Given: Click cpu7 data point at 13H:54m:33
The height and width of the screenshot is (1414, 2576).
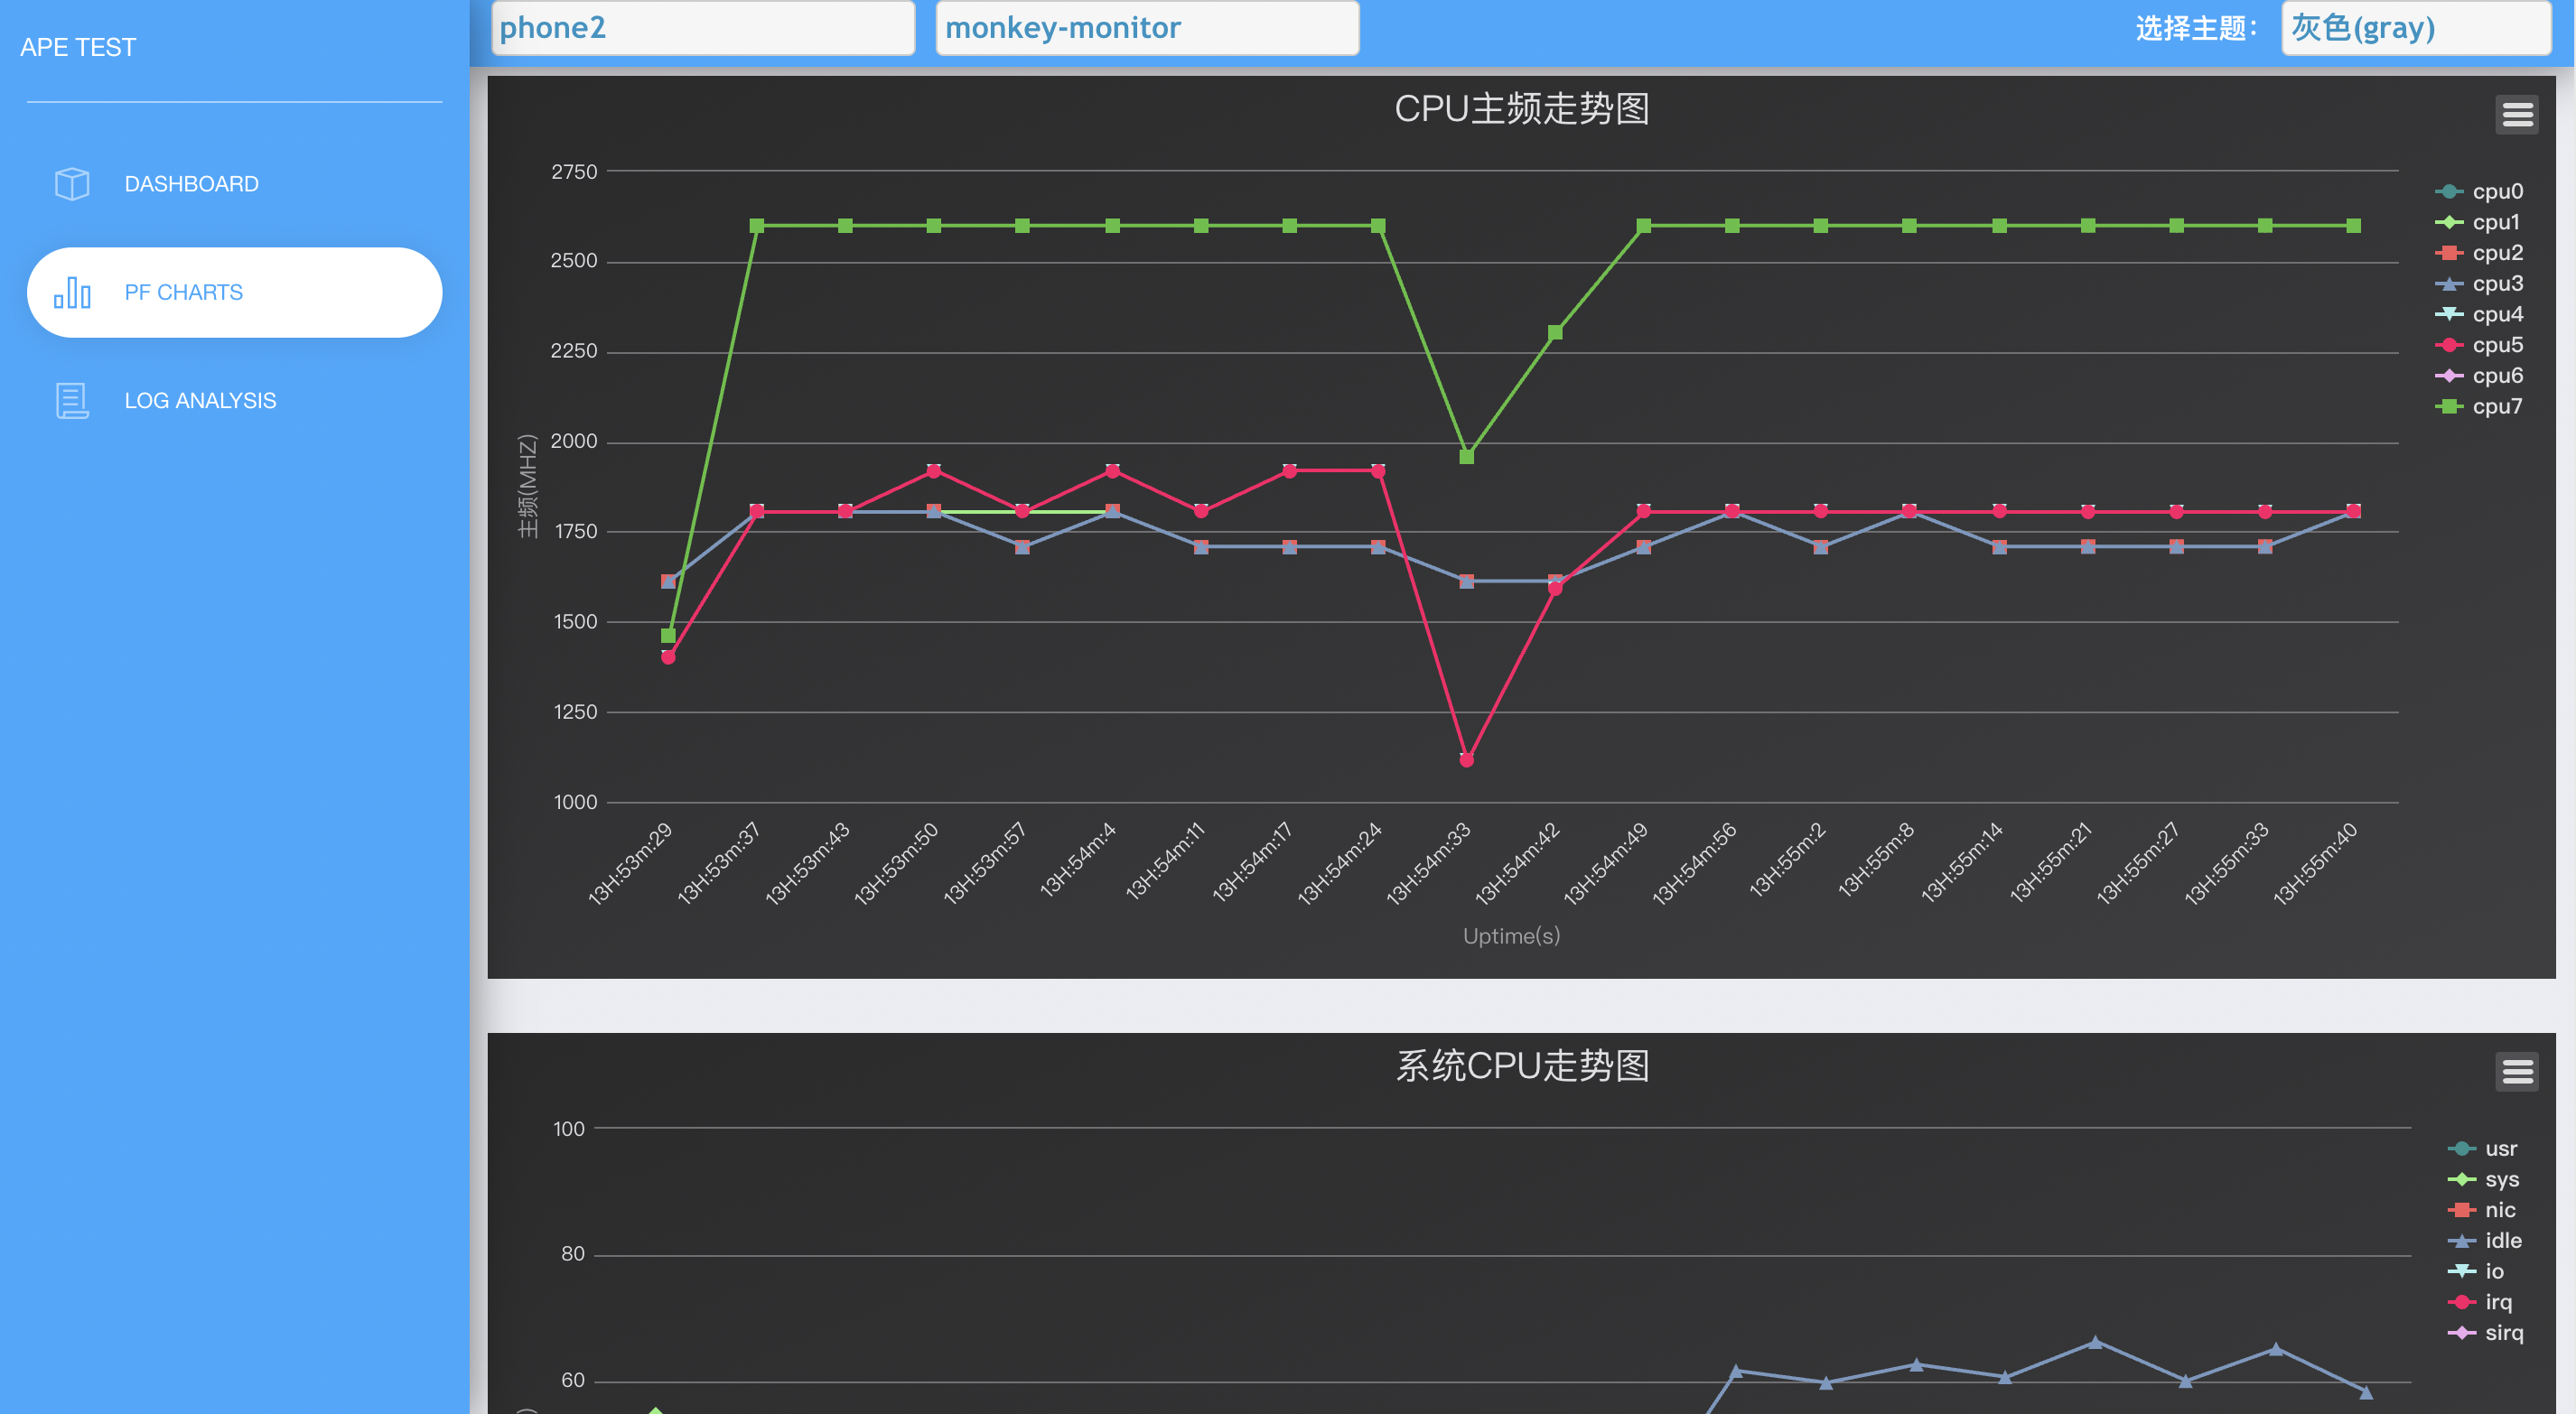Looking at the screenshot, I should (x=1466, y=457).
